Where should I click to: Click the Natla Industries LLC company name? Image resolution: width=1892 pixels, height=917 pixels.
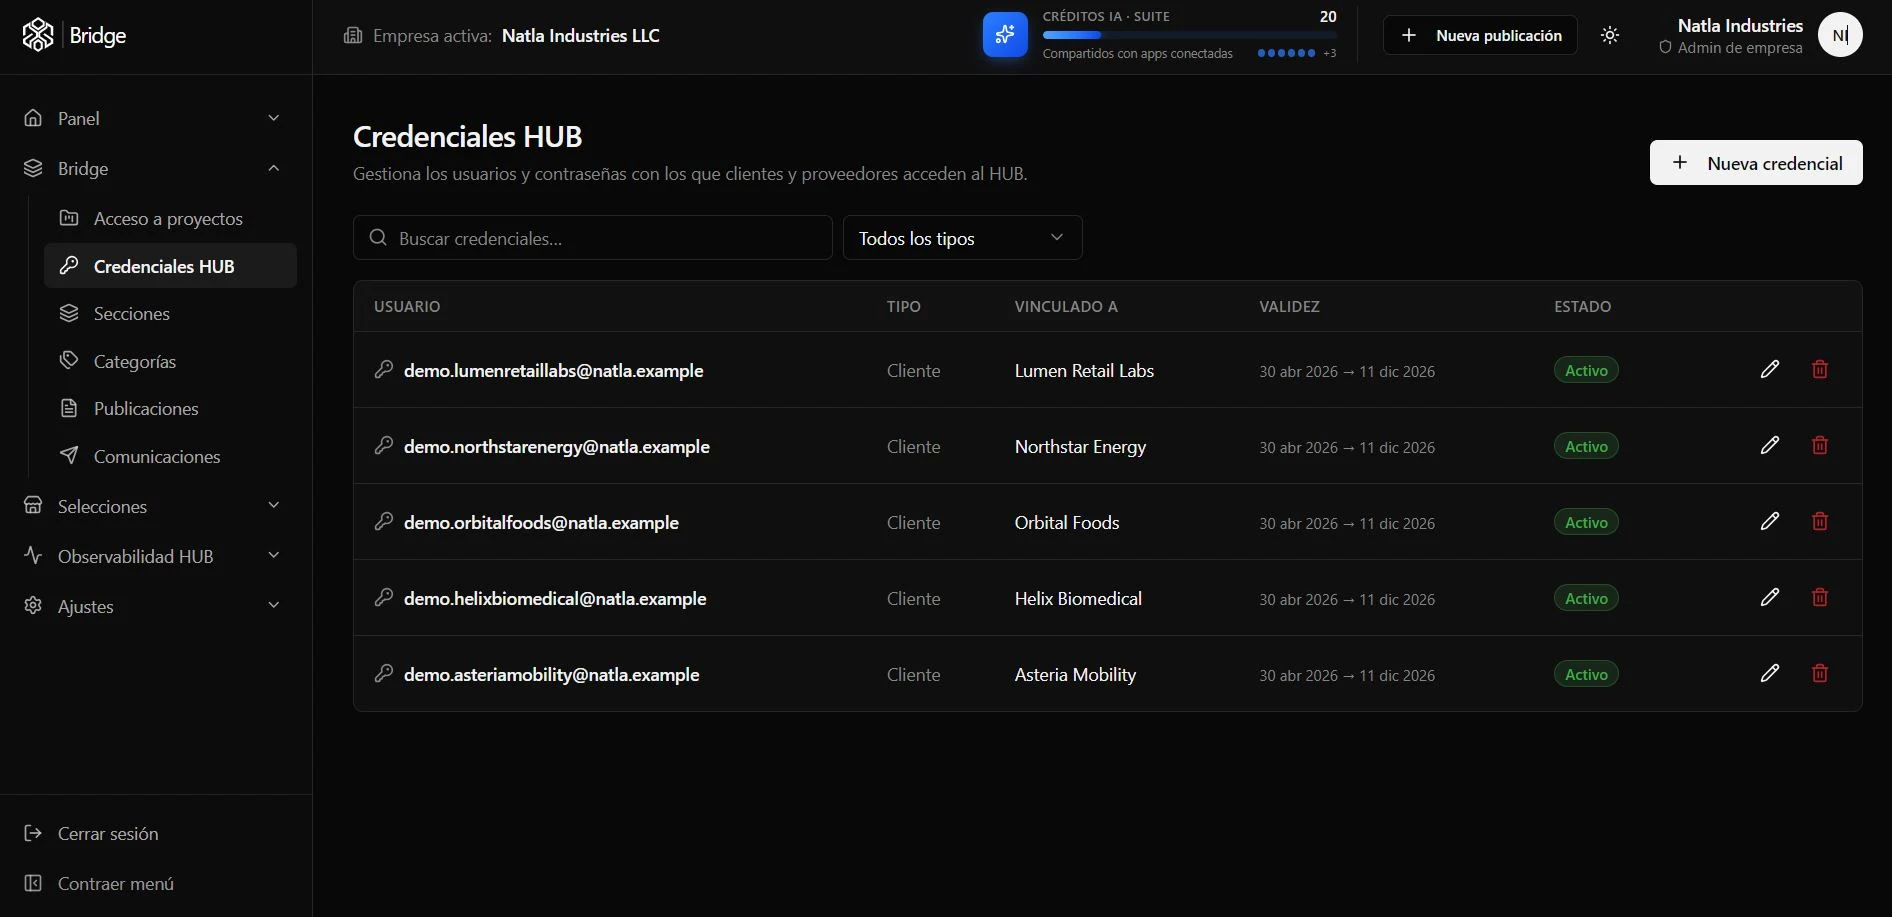click(581, 35)
